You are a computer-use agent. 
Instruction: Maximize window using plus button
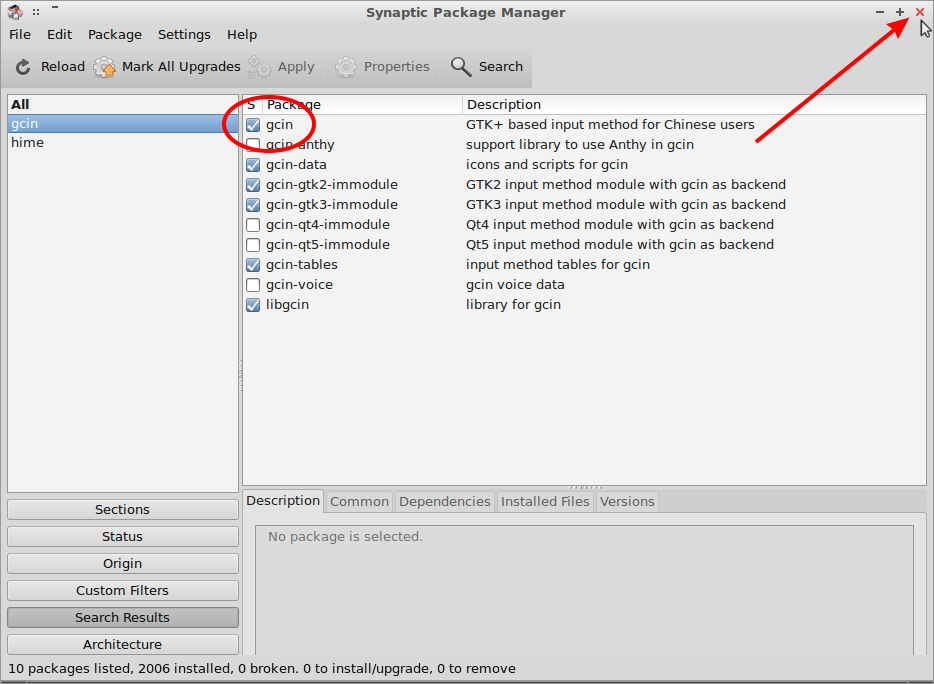coord(899,12)
